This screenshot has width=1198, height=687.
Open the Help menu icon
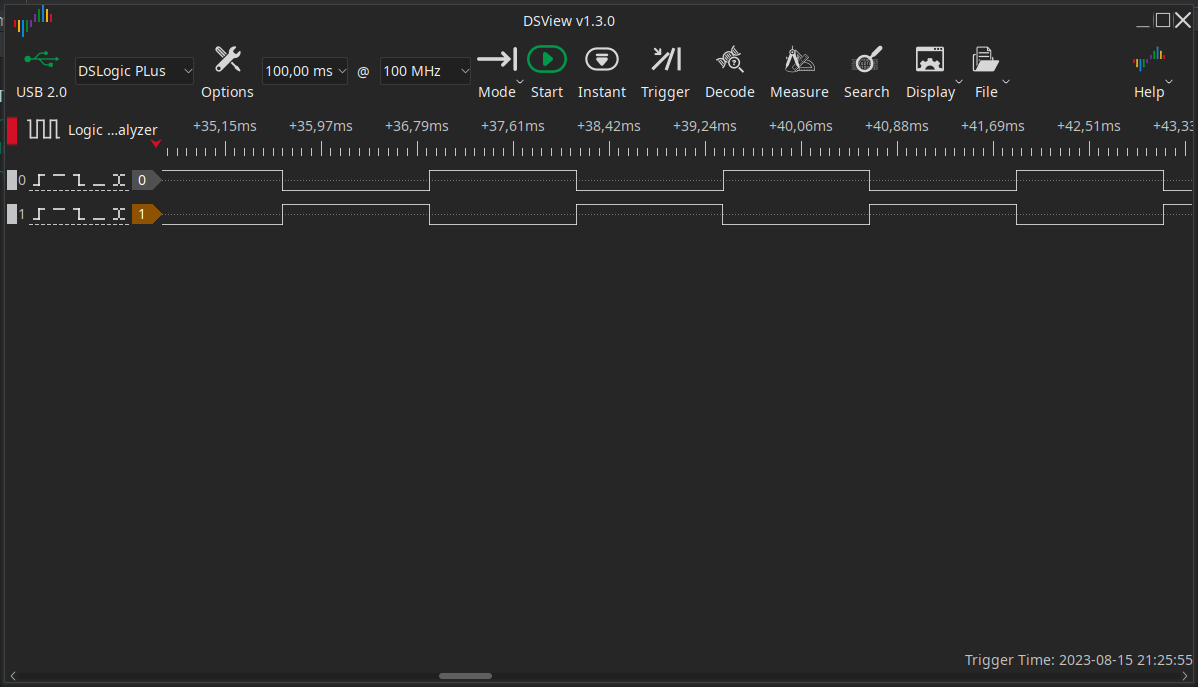click(x=1151, y=59)
